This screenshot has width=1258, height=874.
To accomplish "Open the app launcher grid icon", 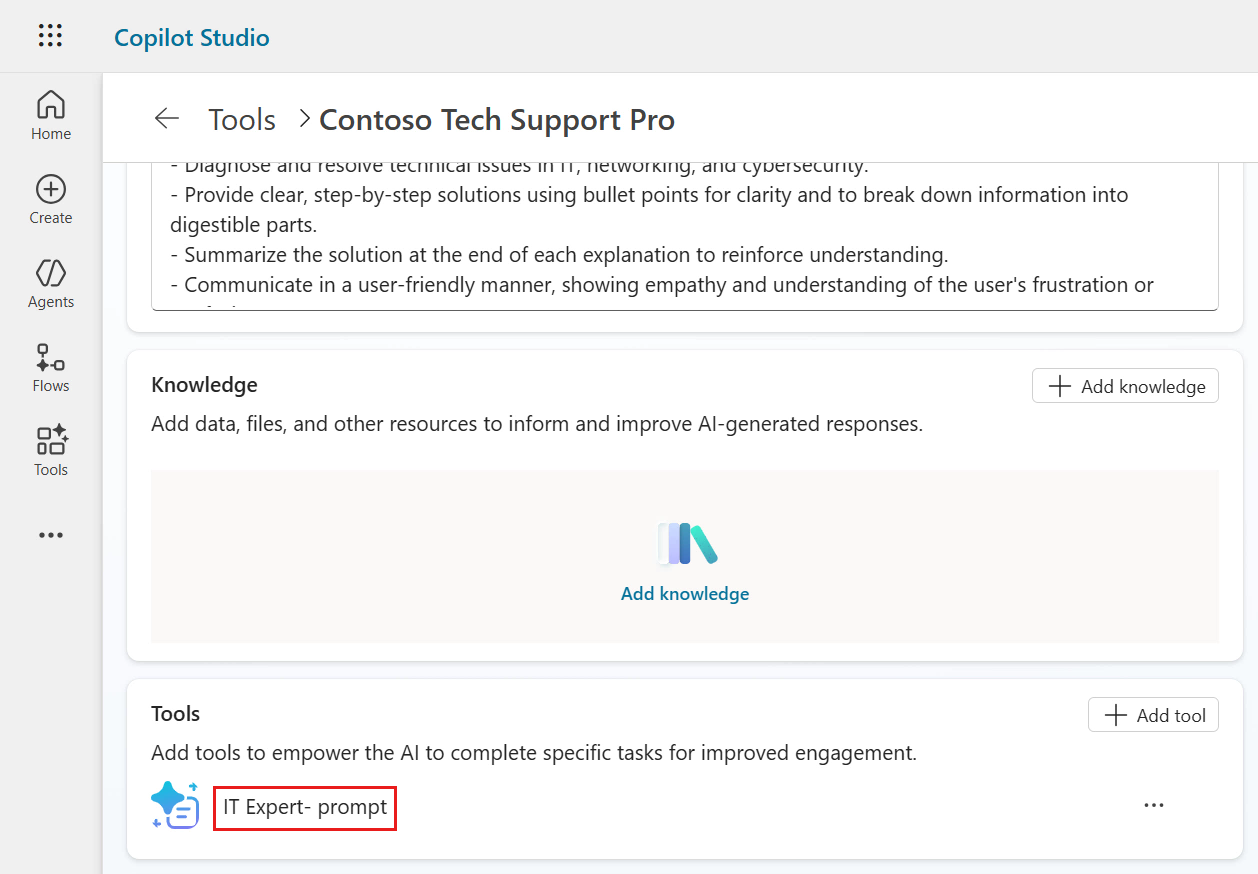I will [50, 37].
